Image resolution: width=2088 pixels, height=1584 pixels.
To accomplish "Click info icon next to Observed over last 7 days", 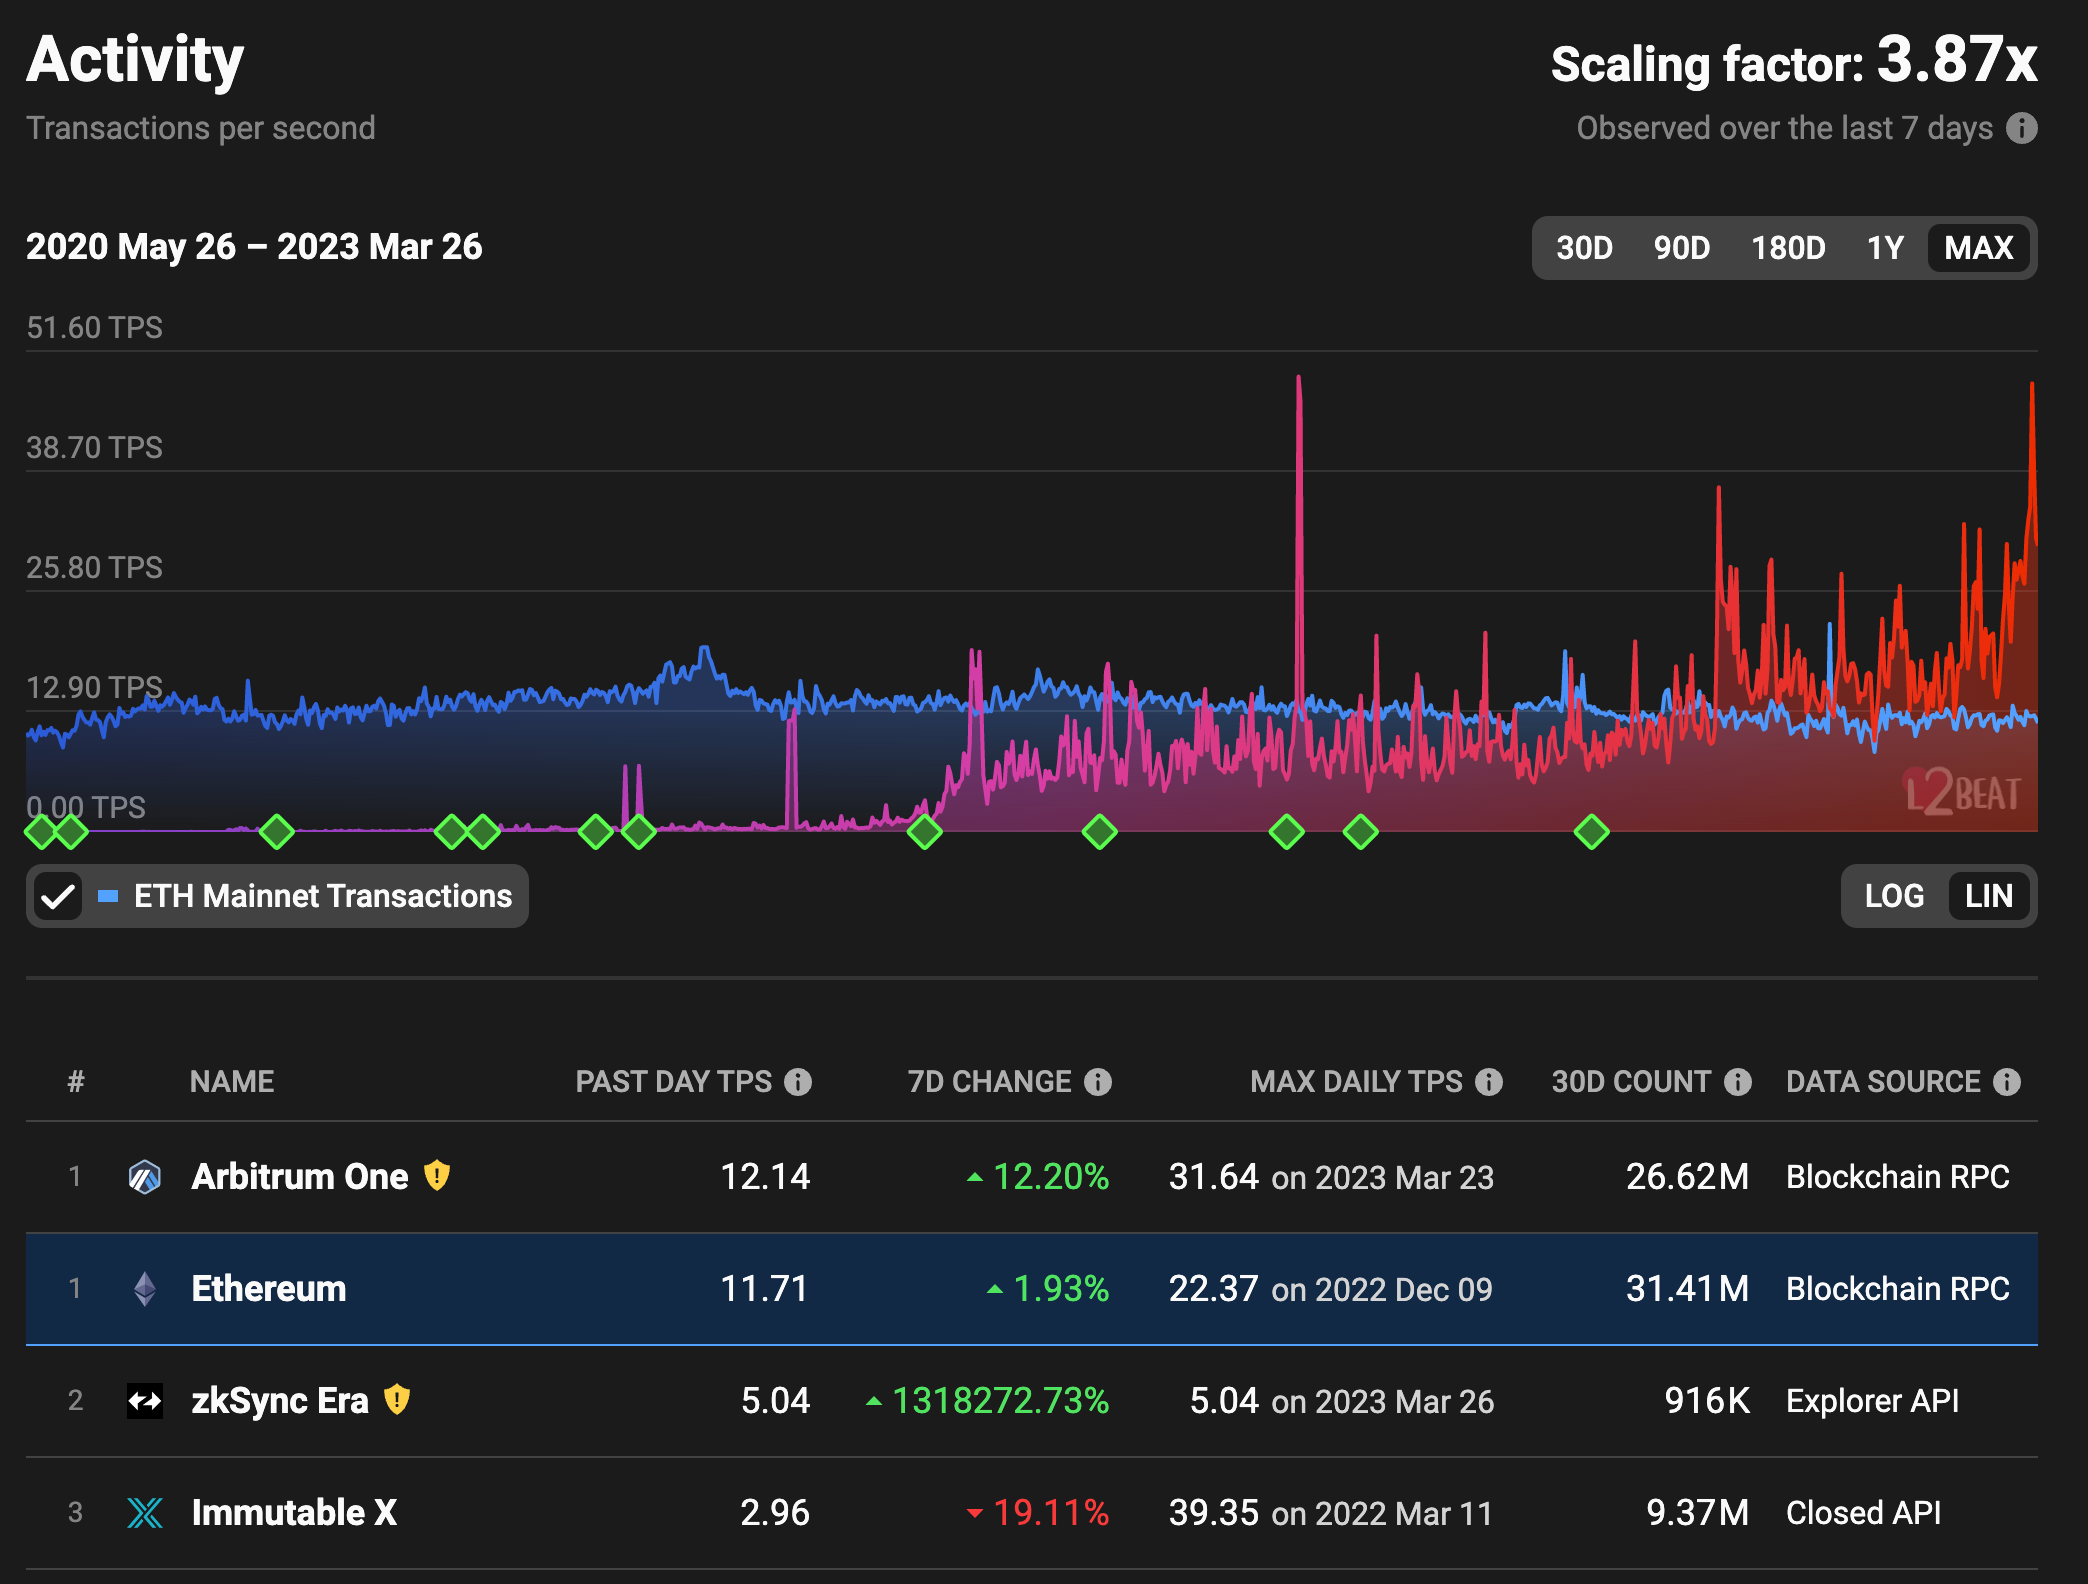I will click(2021, 128).
